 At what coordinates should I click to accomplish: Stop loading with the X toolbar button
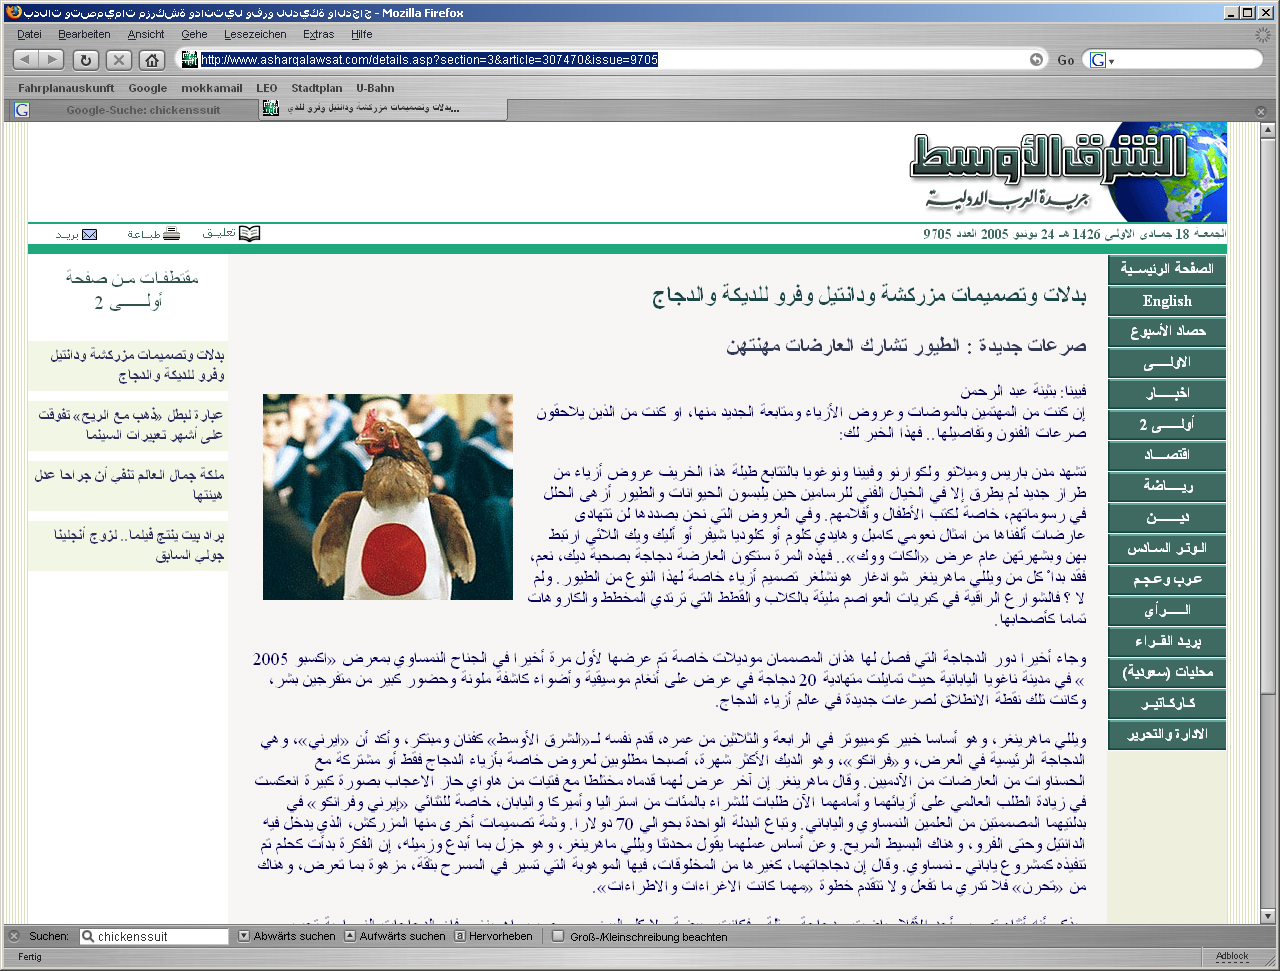click(119, 60)
